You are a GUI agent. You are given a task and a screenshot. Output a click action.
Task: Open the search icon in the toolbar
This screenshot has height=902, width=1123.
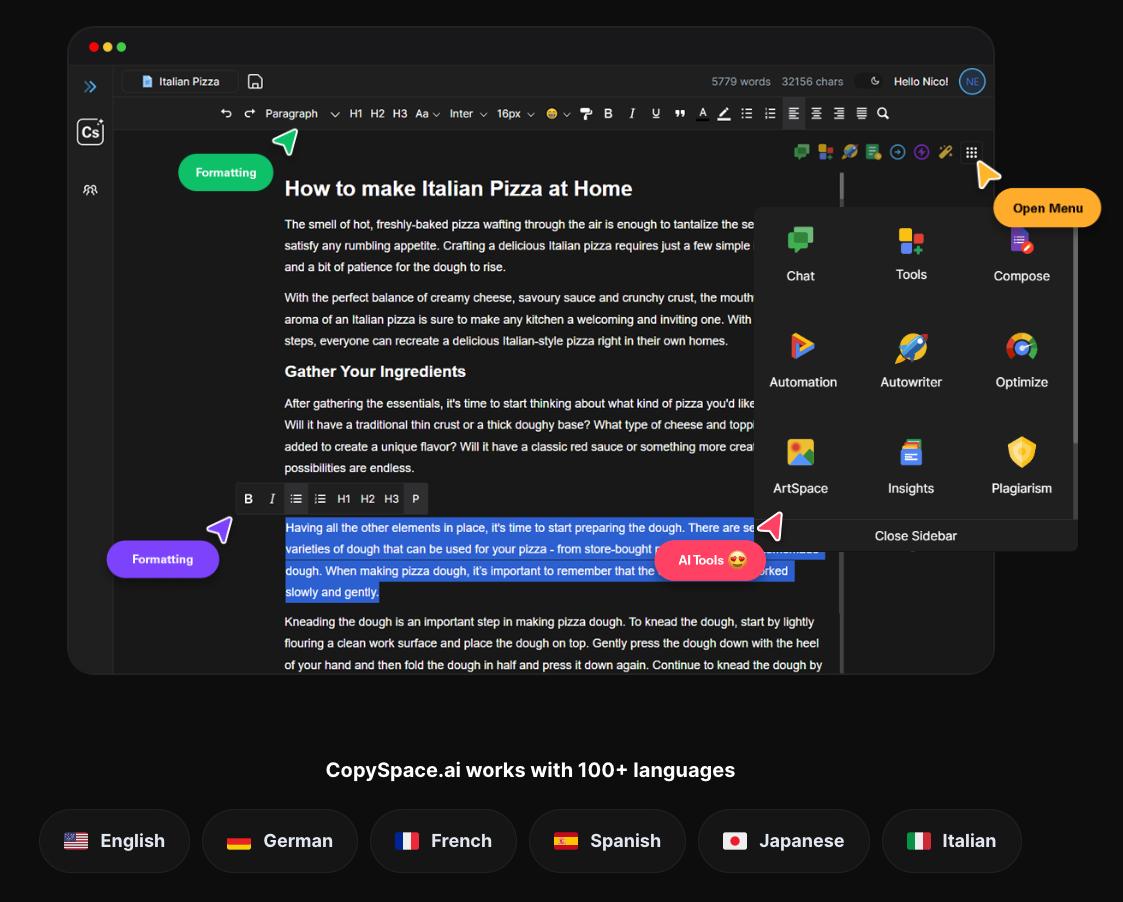[882, 113]
